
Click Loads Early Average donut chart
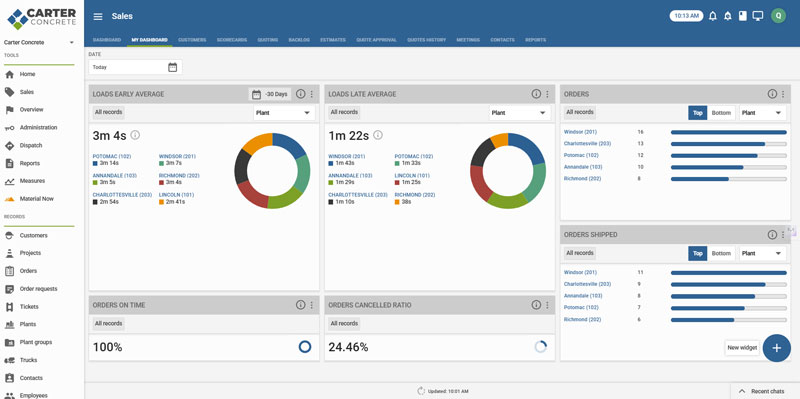pos(272,170)
